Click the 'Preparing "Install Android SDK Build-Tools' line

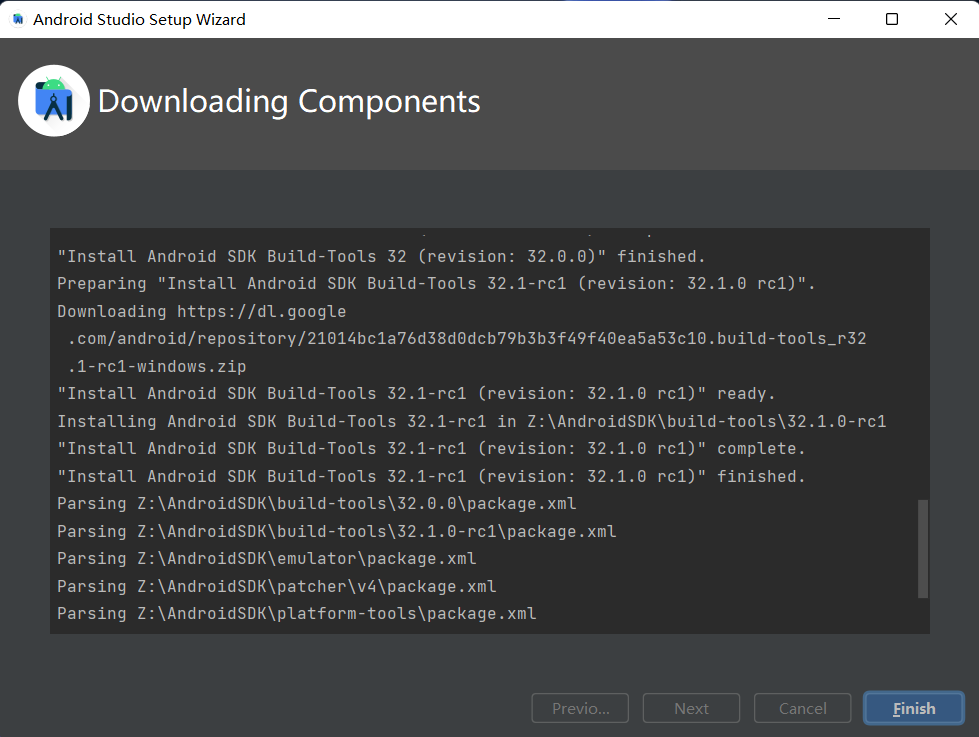point(436,284)
